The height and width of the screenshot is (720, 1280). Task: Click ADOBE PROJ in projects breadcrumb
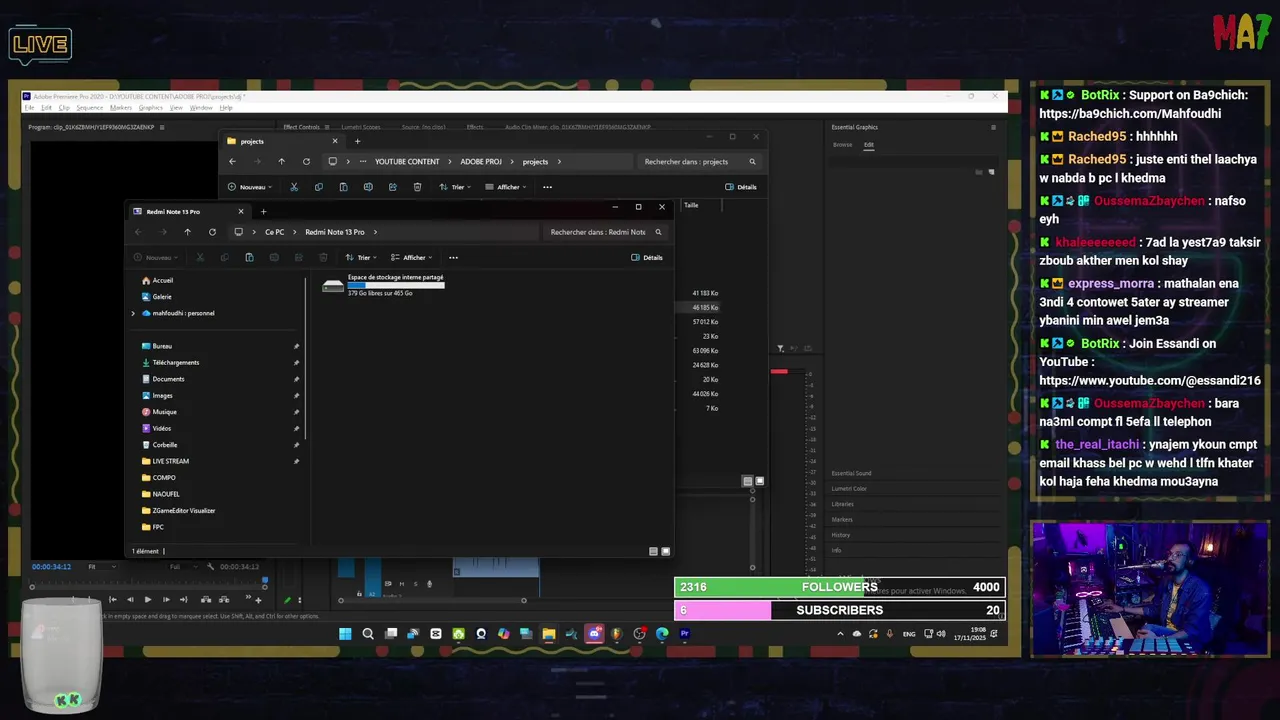(x=481, y=162)
